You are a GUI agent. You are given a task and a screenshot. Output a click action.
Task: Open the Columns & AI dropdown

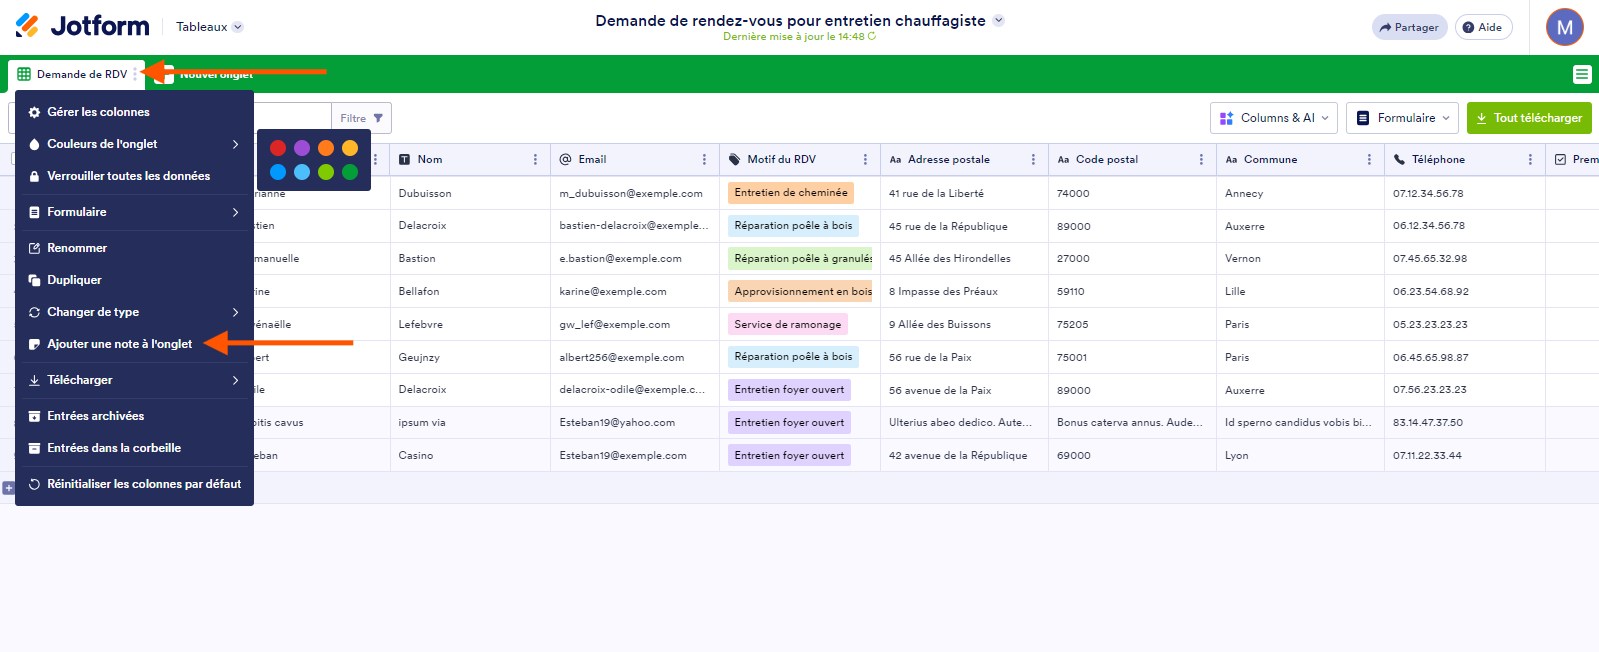click(1274, 118)
